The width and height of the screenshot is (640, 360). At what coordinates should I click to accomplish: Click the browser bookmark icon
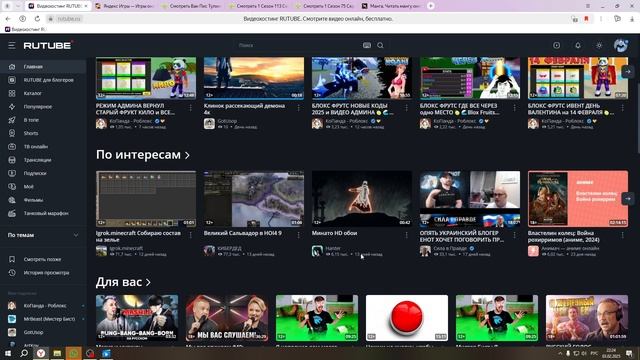tap(587, 19)
